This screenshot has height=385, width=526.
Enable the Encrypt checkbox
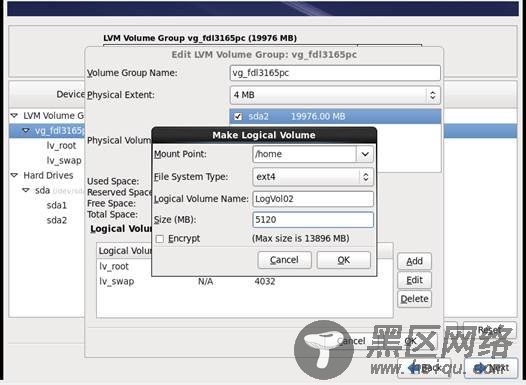160,239
